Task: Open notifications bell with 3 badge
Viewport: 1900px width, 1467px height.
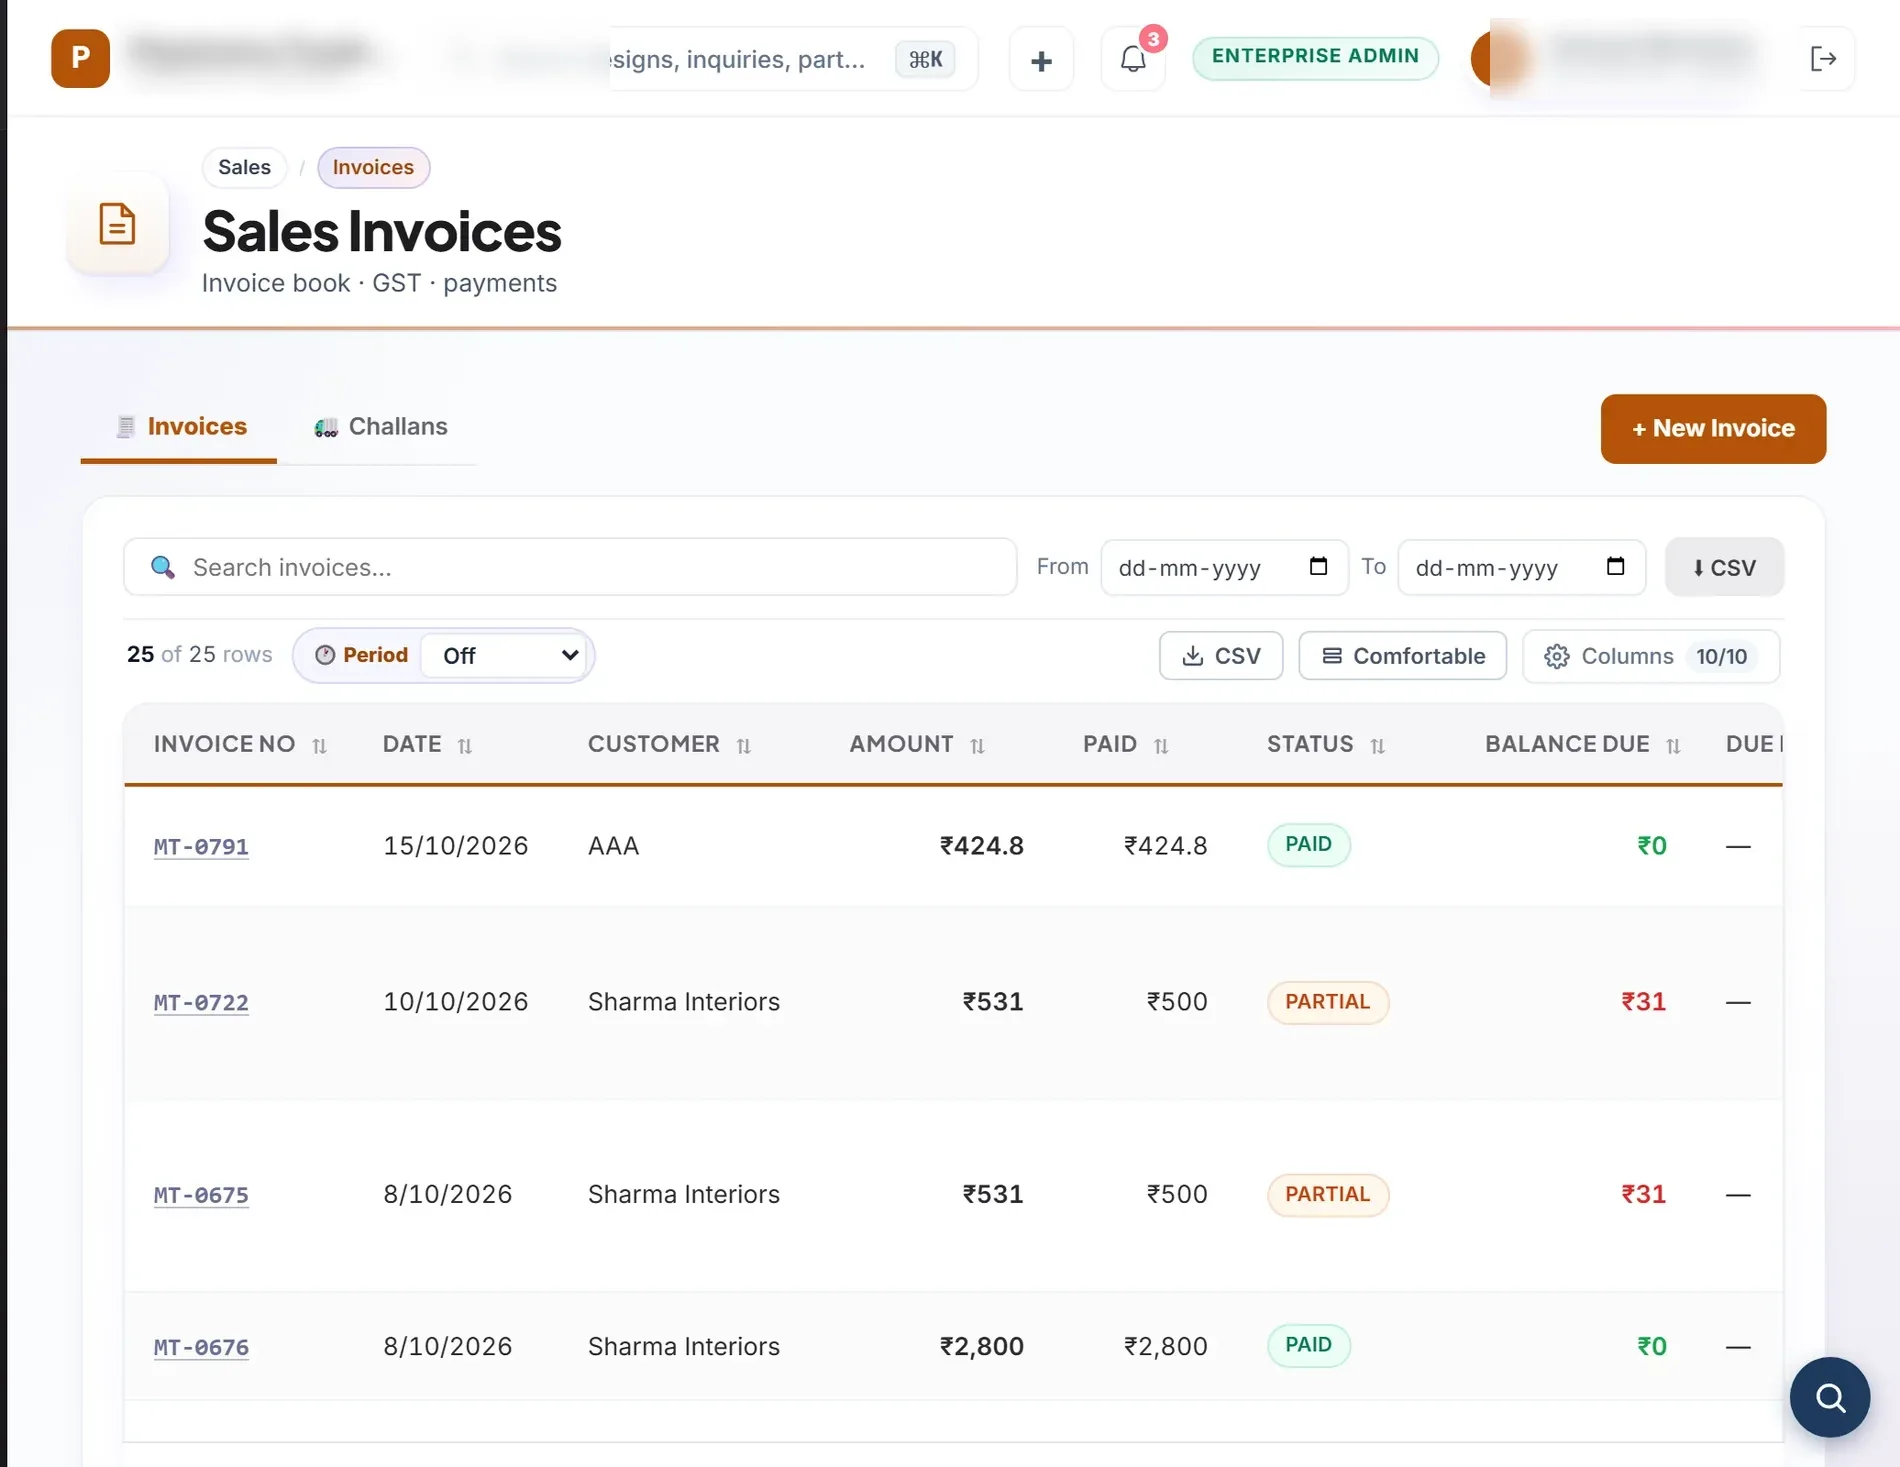Action: pos(1133,59)
